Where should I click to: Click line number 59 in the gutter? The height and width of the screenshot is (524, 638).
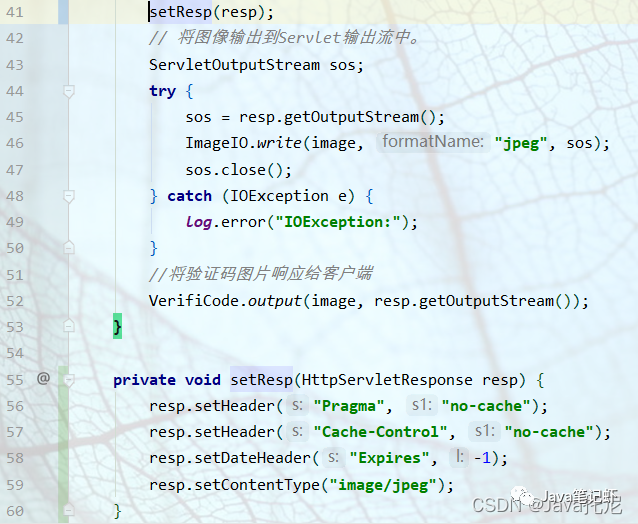point(15,485)
